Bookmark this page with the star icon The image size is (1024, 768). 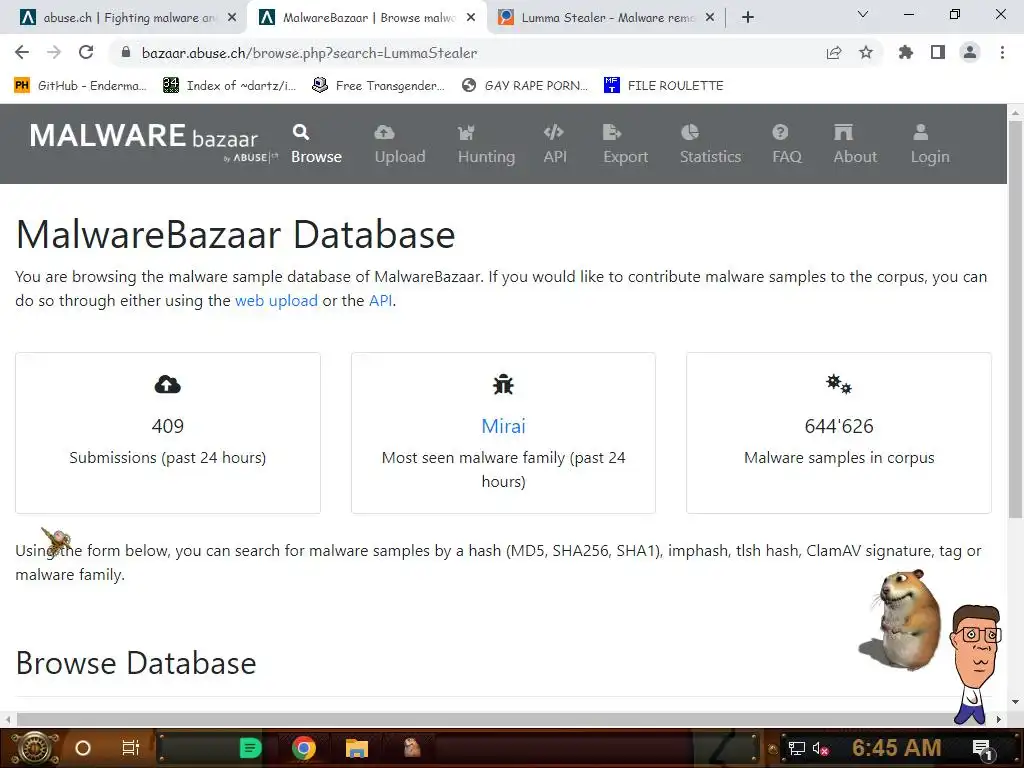866,52
